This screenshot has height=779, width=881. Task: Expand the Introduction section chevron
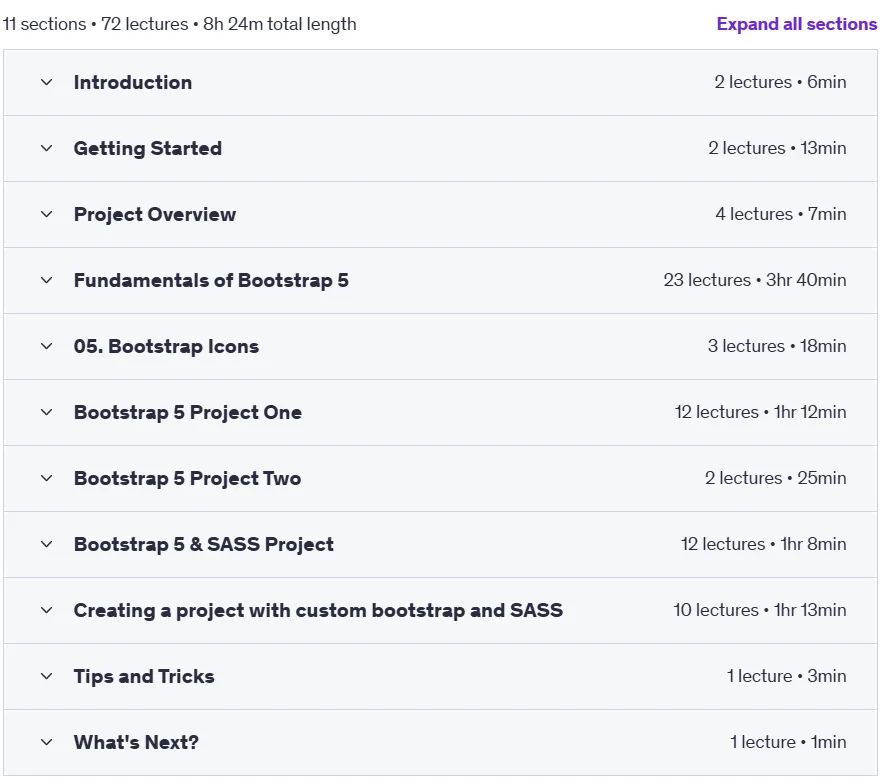tap(47, 83)
